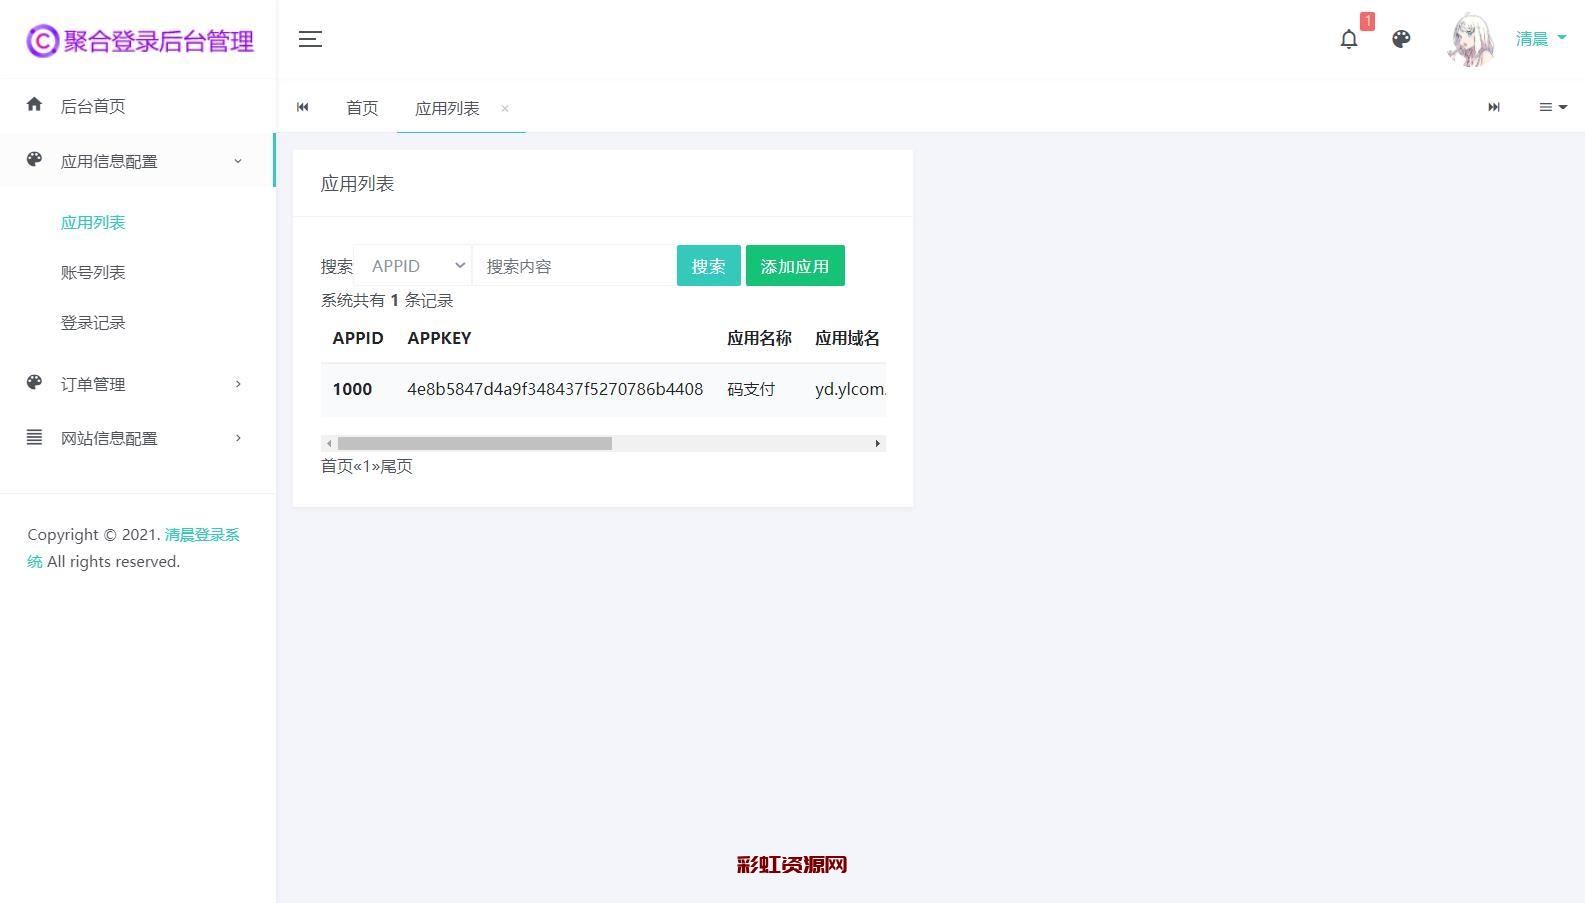
Task: Click the 添加应用 button
Action: (795, 266)
